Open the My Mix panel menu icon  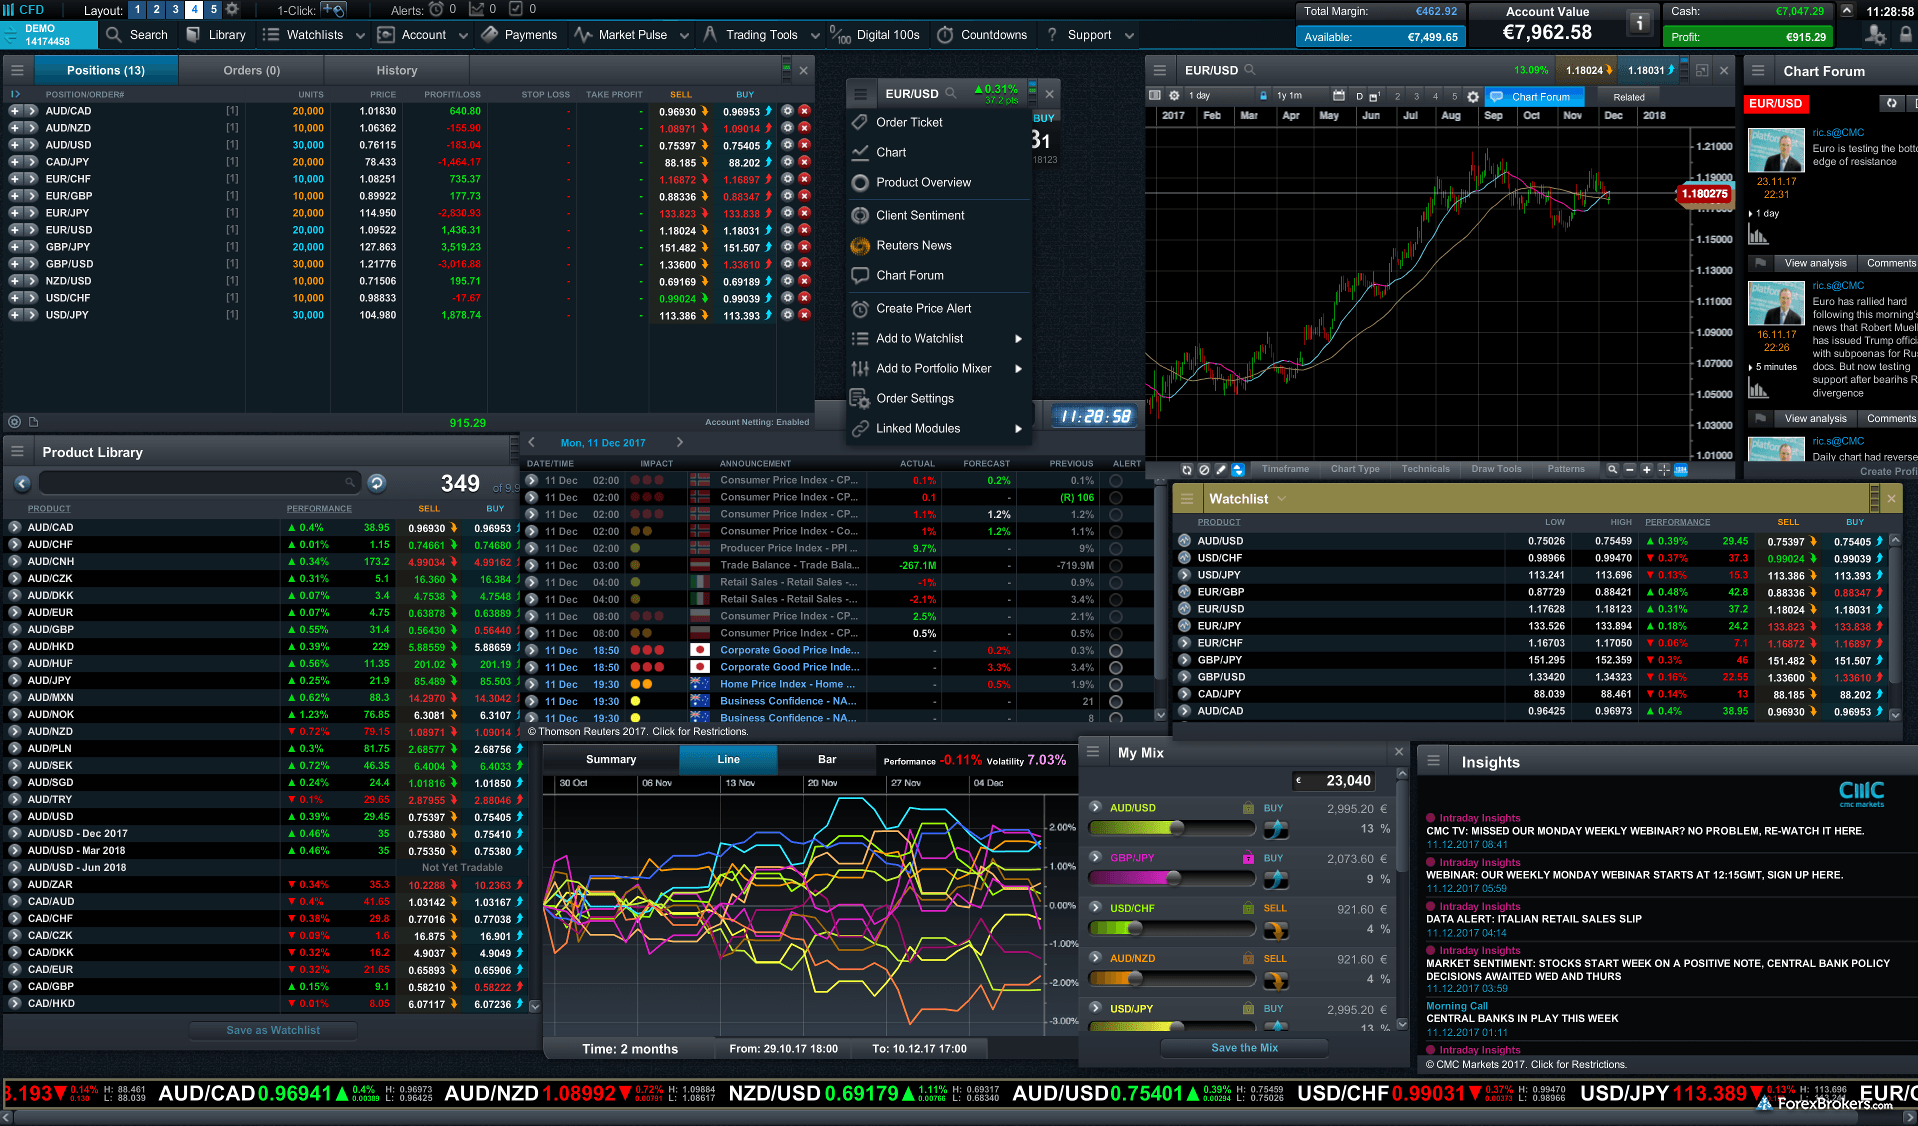[x=1093, y=752]
